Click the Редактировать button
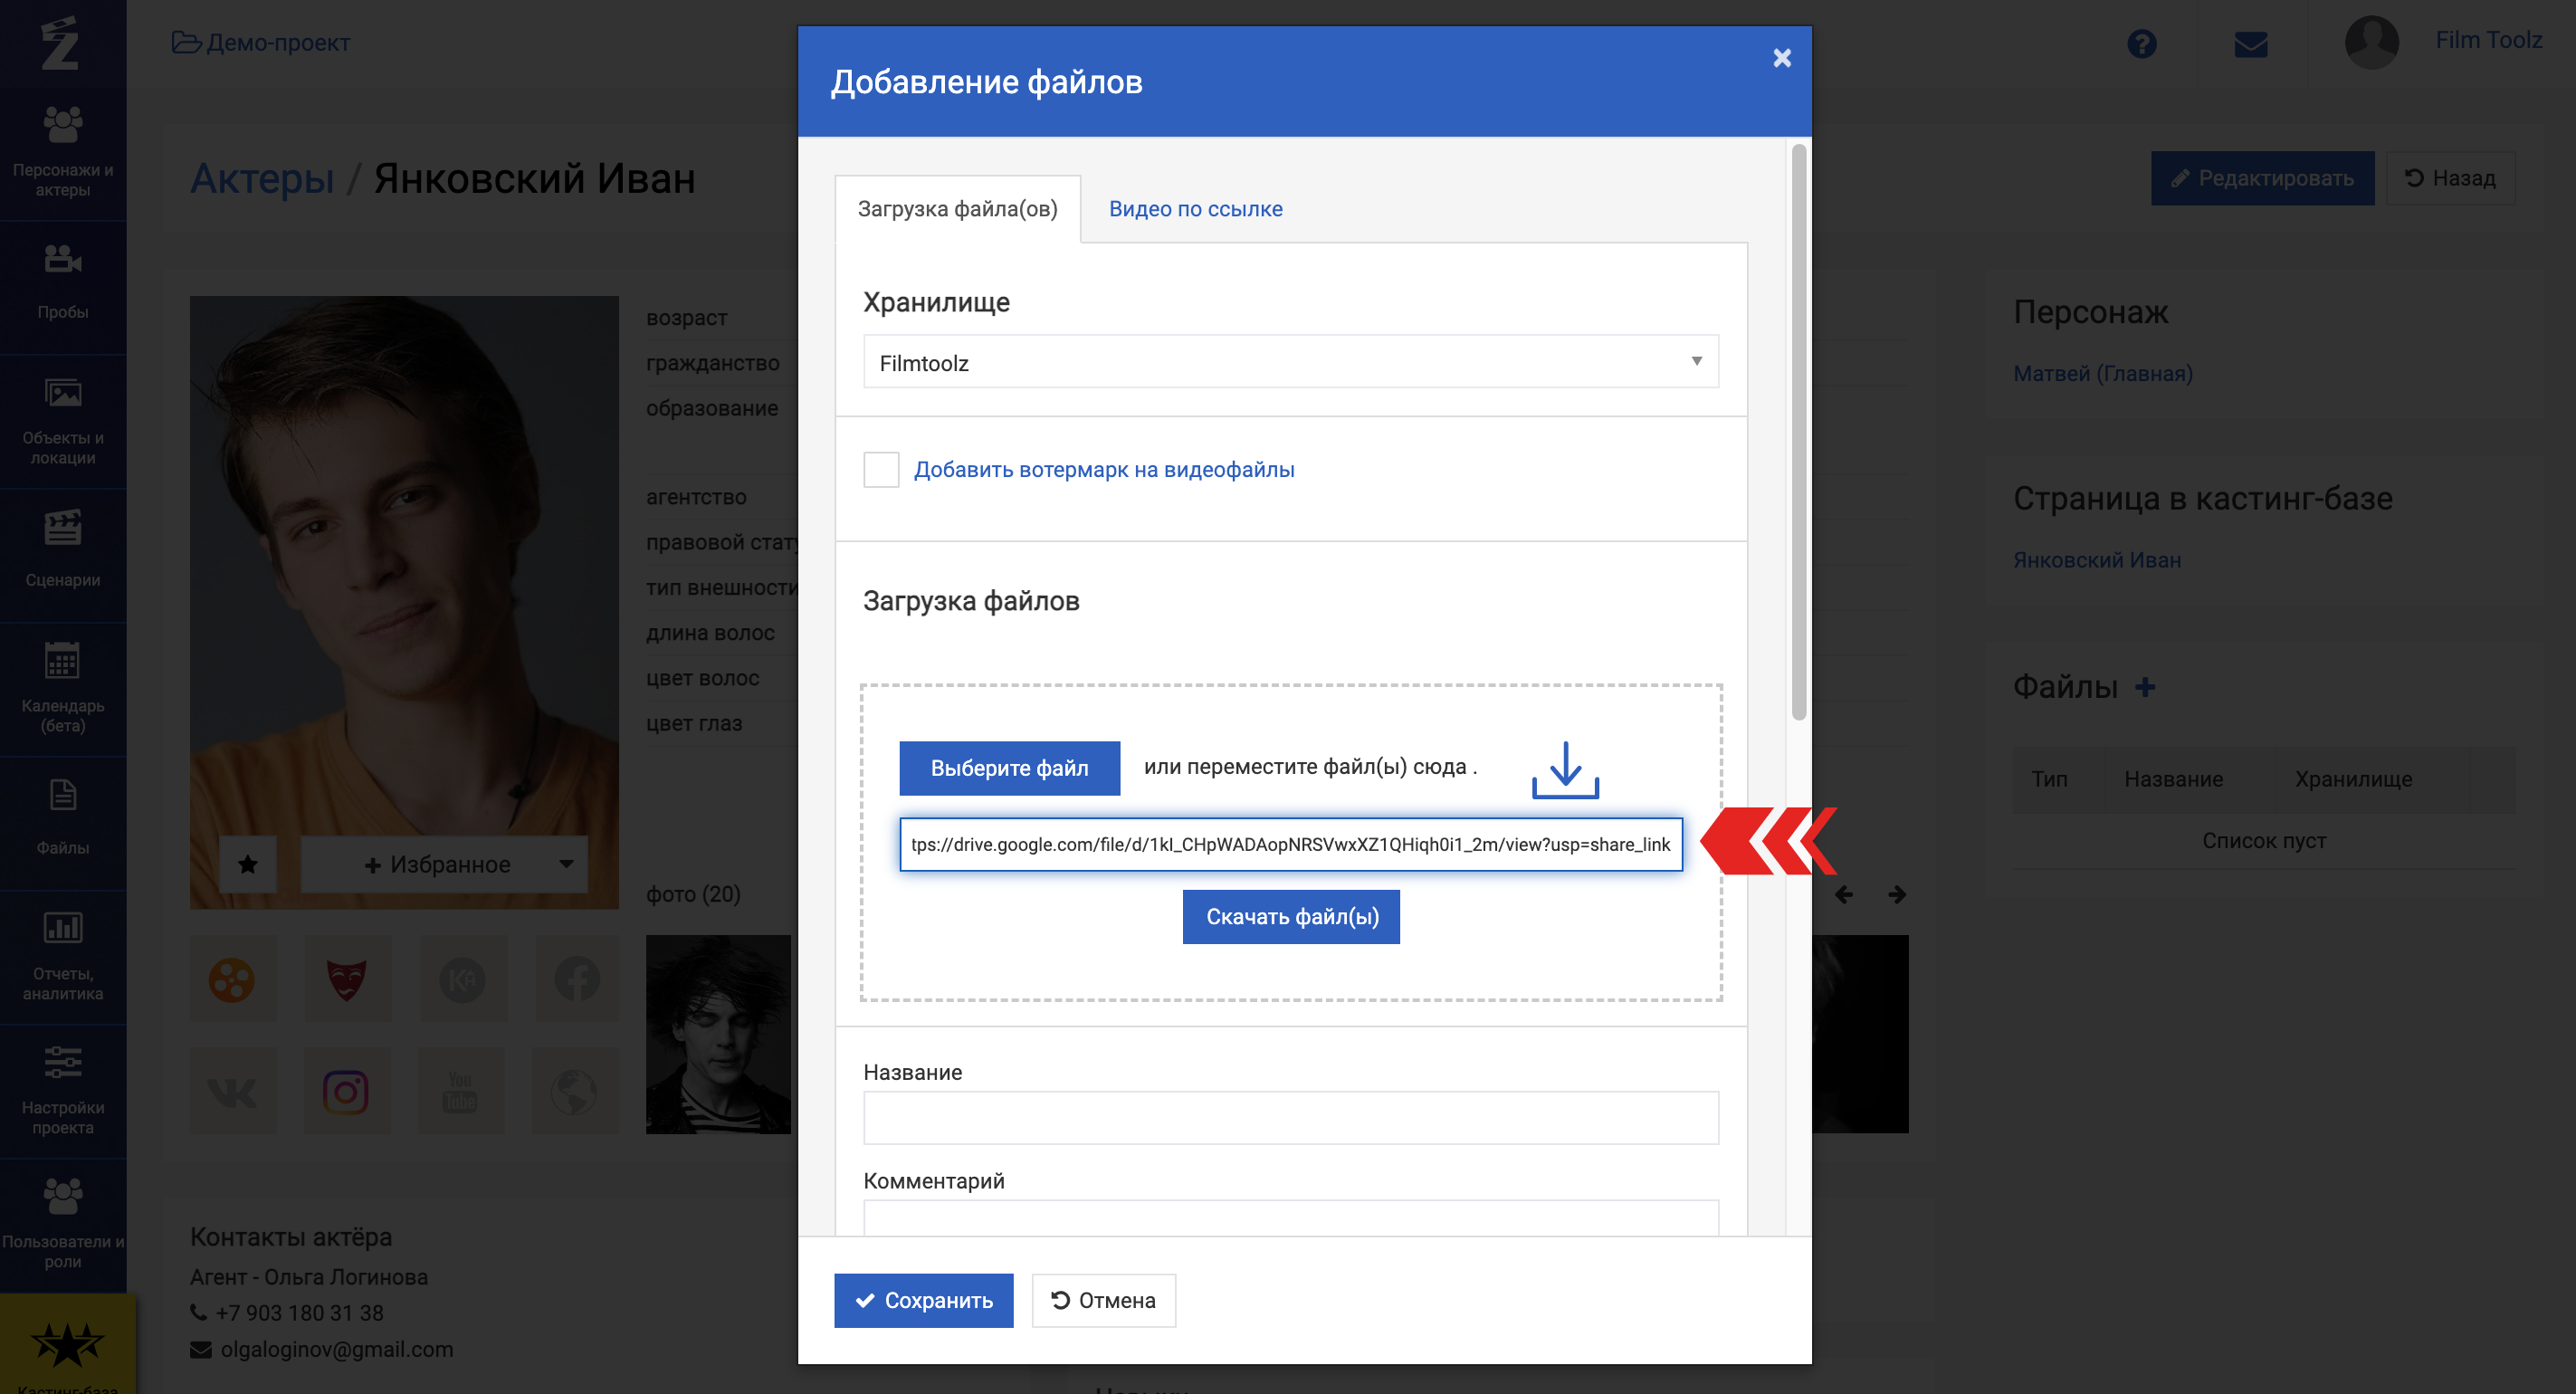Image resolution: width=2576 pixels, height=1394 pixels. click(x=2262, y=178)
